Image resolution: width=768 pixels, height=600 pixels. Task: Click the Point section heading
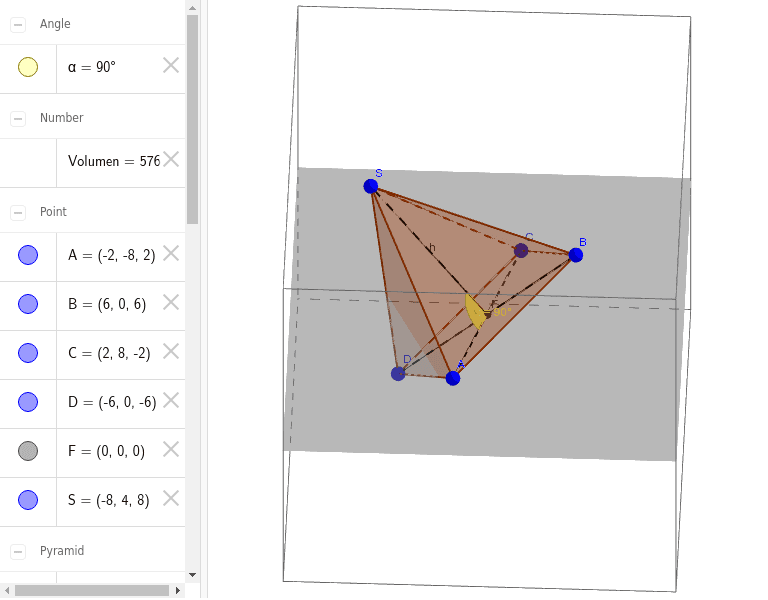tap(53, 212)
